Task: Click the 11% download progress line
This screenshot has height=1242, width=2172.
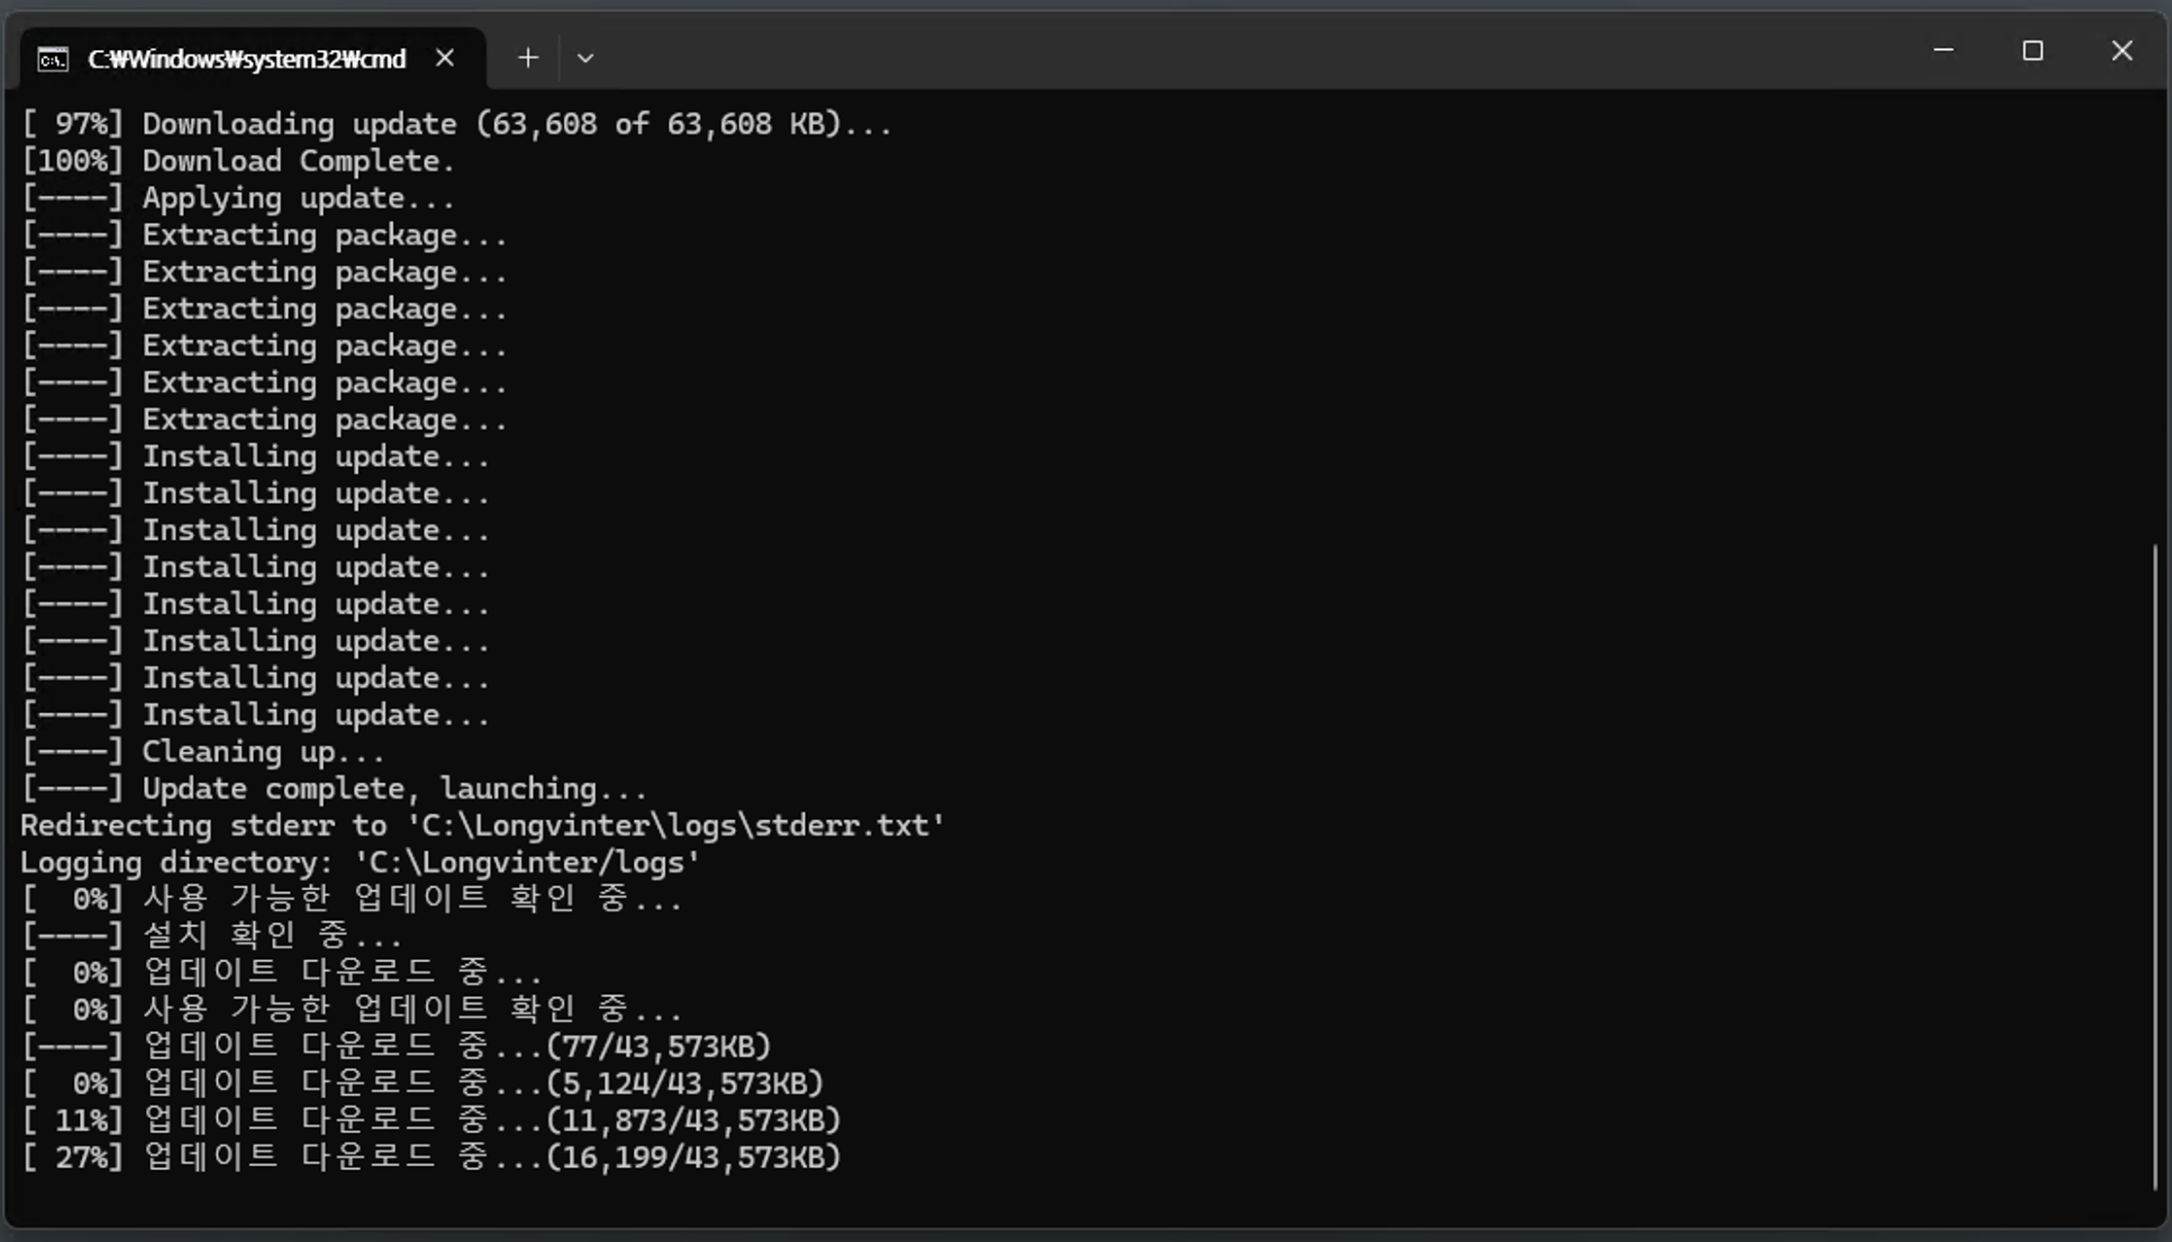Action: coord(431,1121)
